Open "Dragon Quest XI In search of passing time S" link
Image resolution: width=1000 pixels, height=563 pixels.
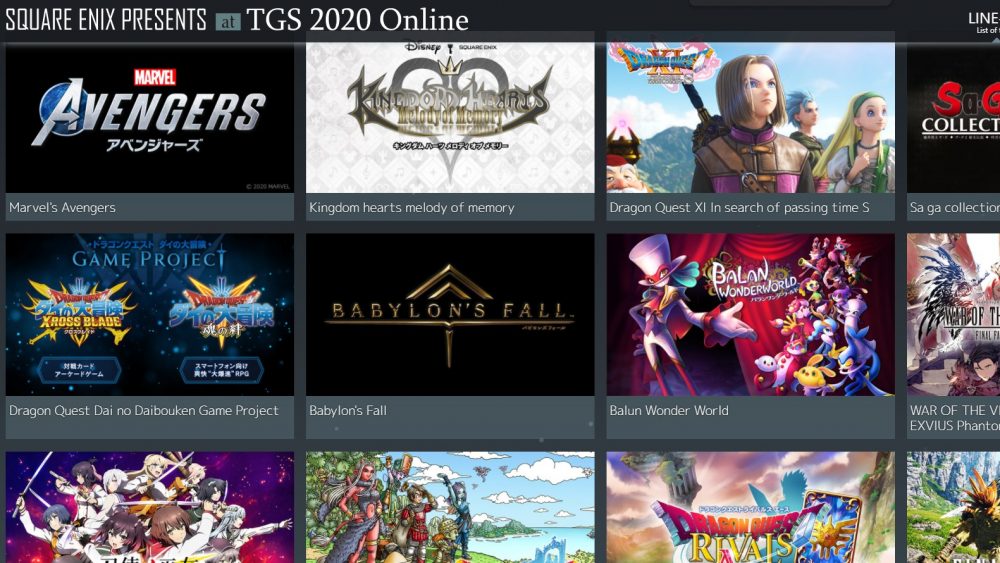[739, 207]
